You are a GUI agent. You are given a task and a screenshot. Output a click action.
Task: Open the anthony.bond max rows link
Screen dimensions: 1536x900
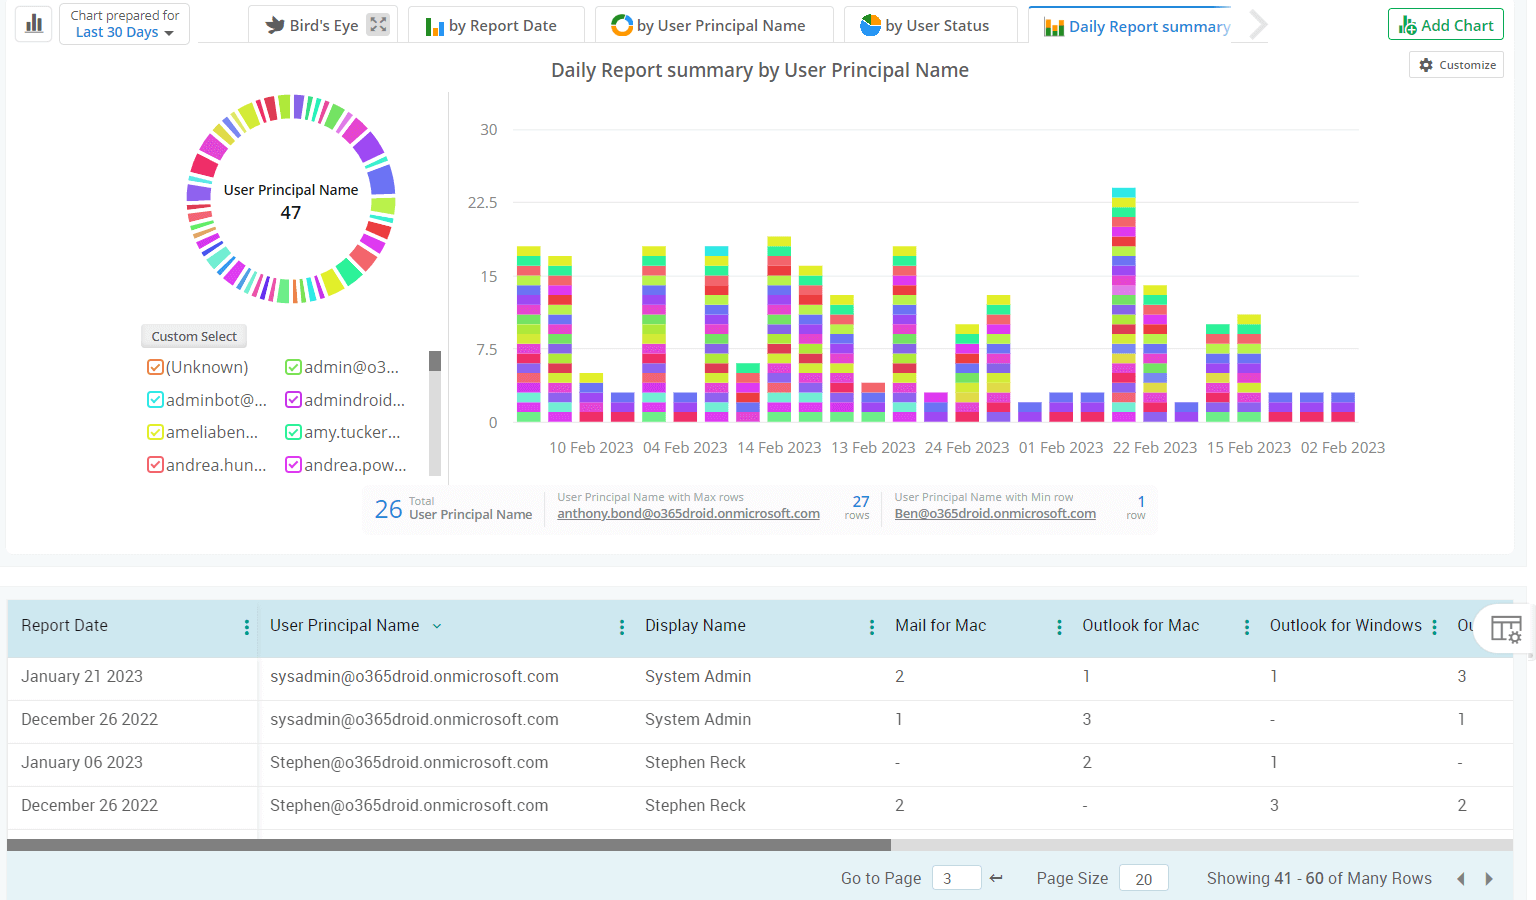[688, 513]
